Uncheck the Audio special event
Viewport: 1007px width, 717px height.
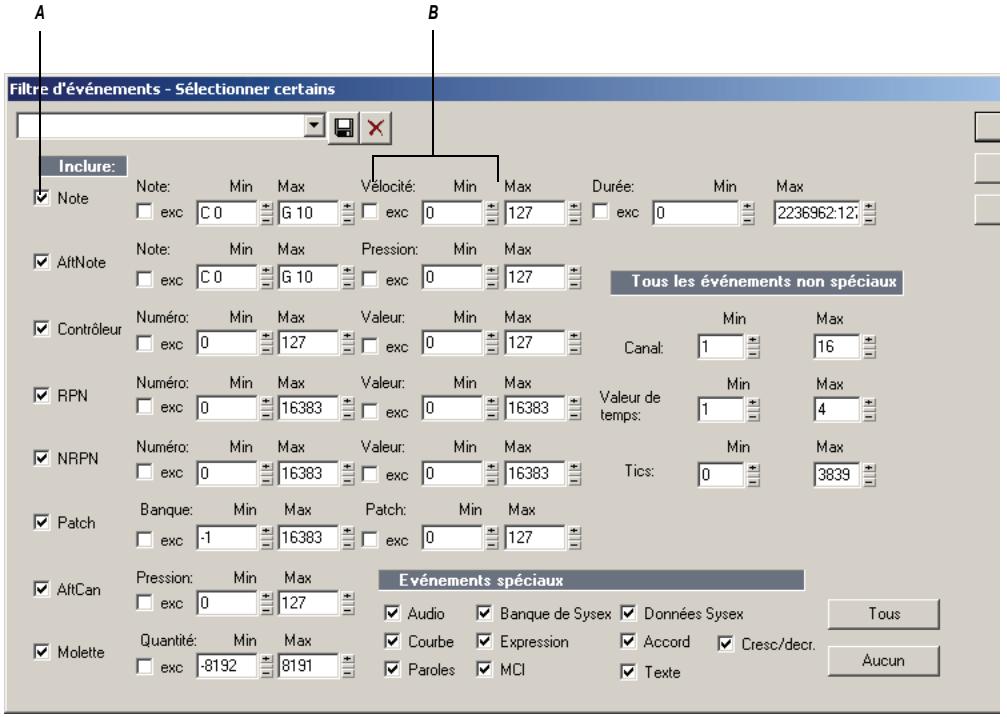[x=392, y=613]
